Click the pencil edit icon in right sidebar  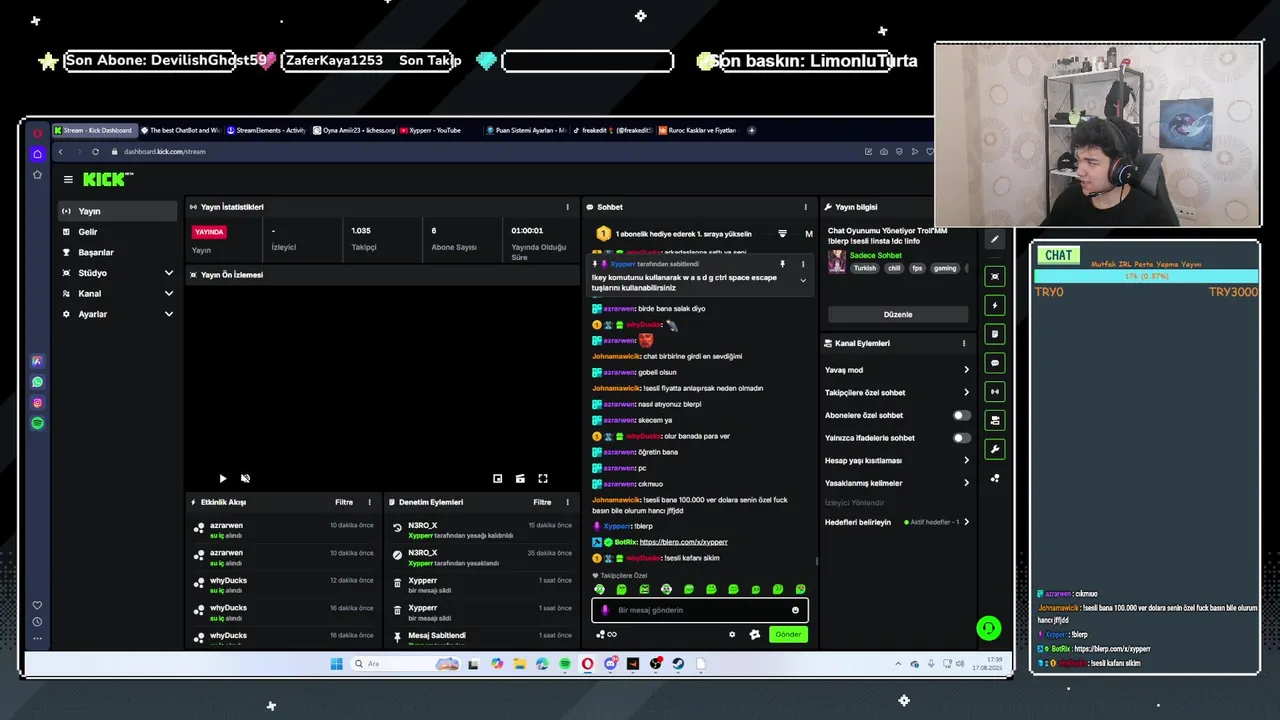(x=994, y=240)
